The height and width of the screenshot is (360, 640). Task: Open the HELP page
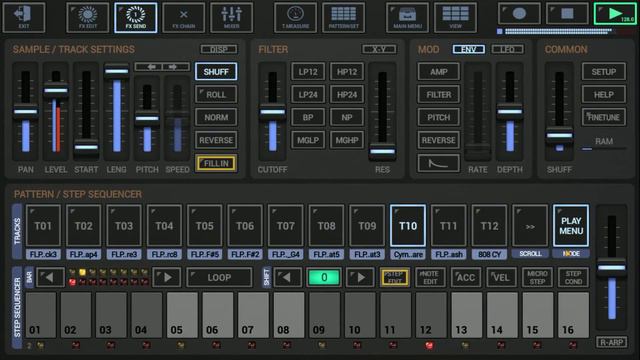coord(604,95)
